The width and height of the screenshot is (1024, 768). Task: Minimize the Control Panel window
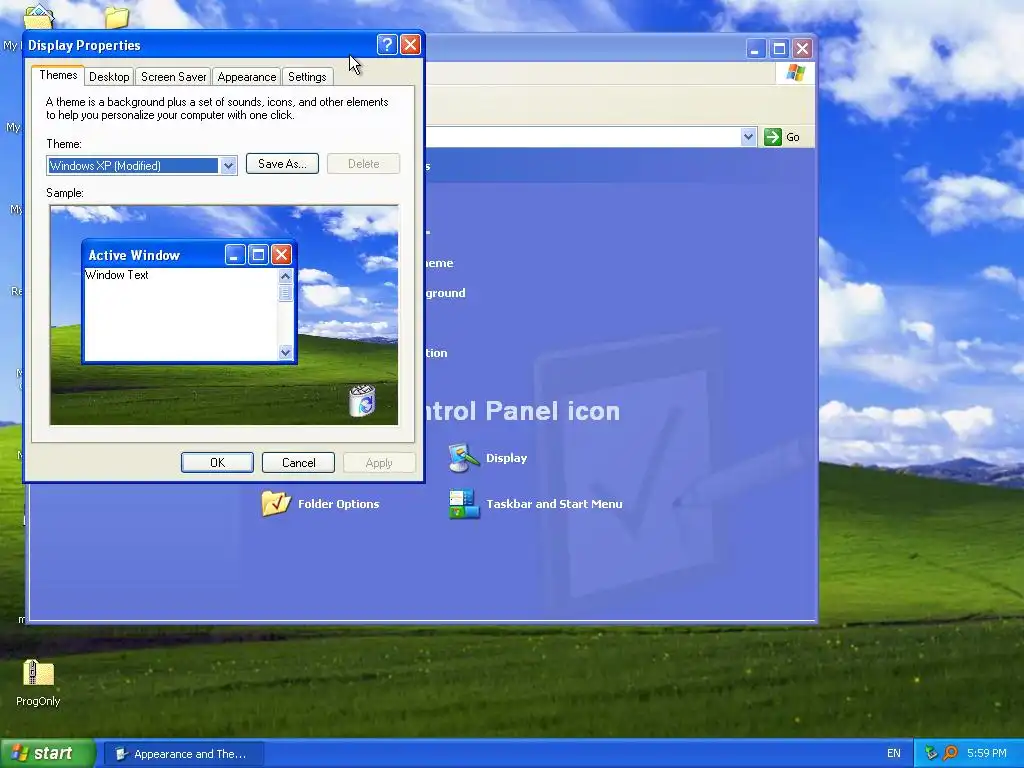pyautogui.click(x=756, y=48)
